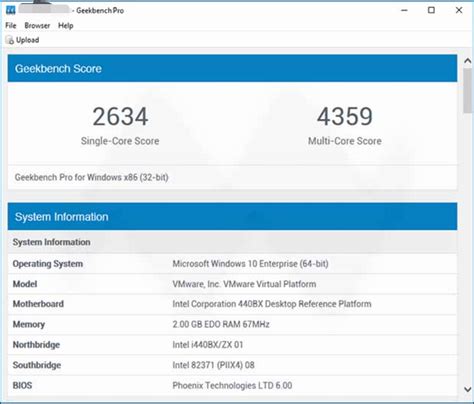Minimize the Geekbench Pro window
The height and width of the screenshot is (404, 474).
coord(404,10)
